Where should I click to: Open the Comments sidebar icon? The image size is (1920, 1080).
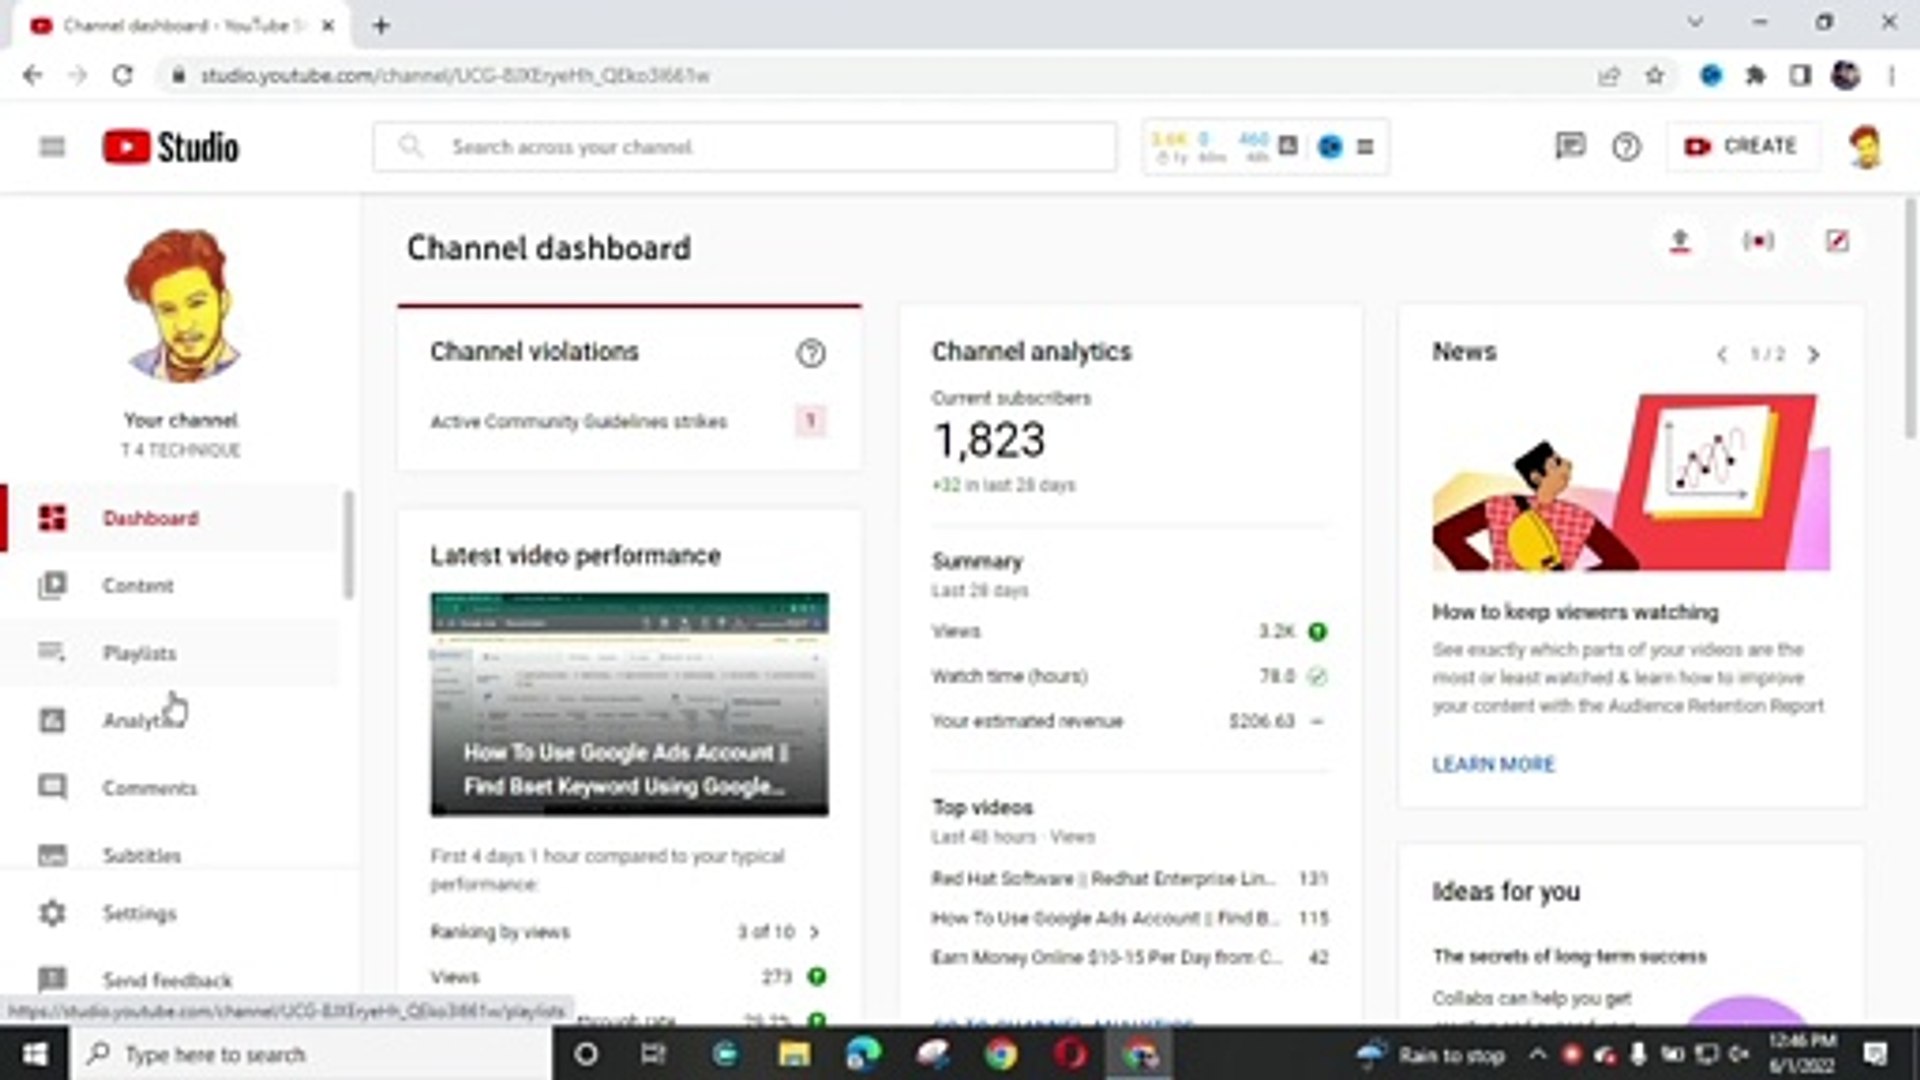tap(52, 787)
